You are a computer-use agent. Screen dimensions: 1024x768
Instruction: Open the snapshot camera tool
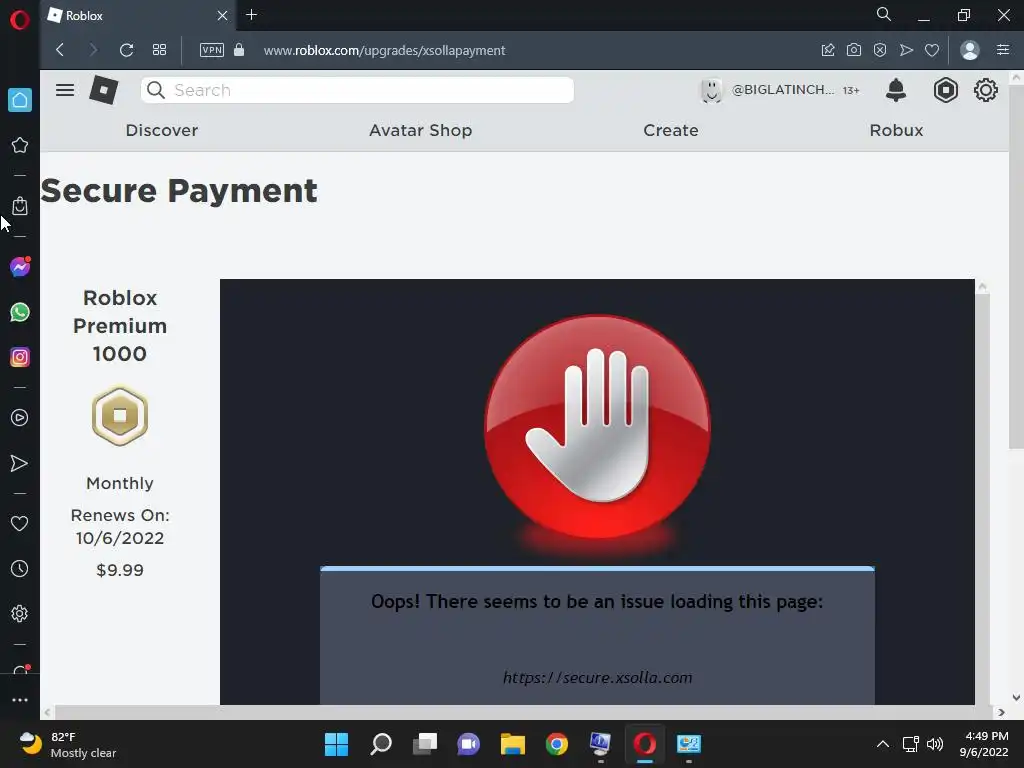pyautogui.click(x=854, y=50)
